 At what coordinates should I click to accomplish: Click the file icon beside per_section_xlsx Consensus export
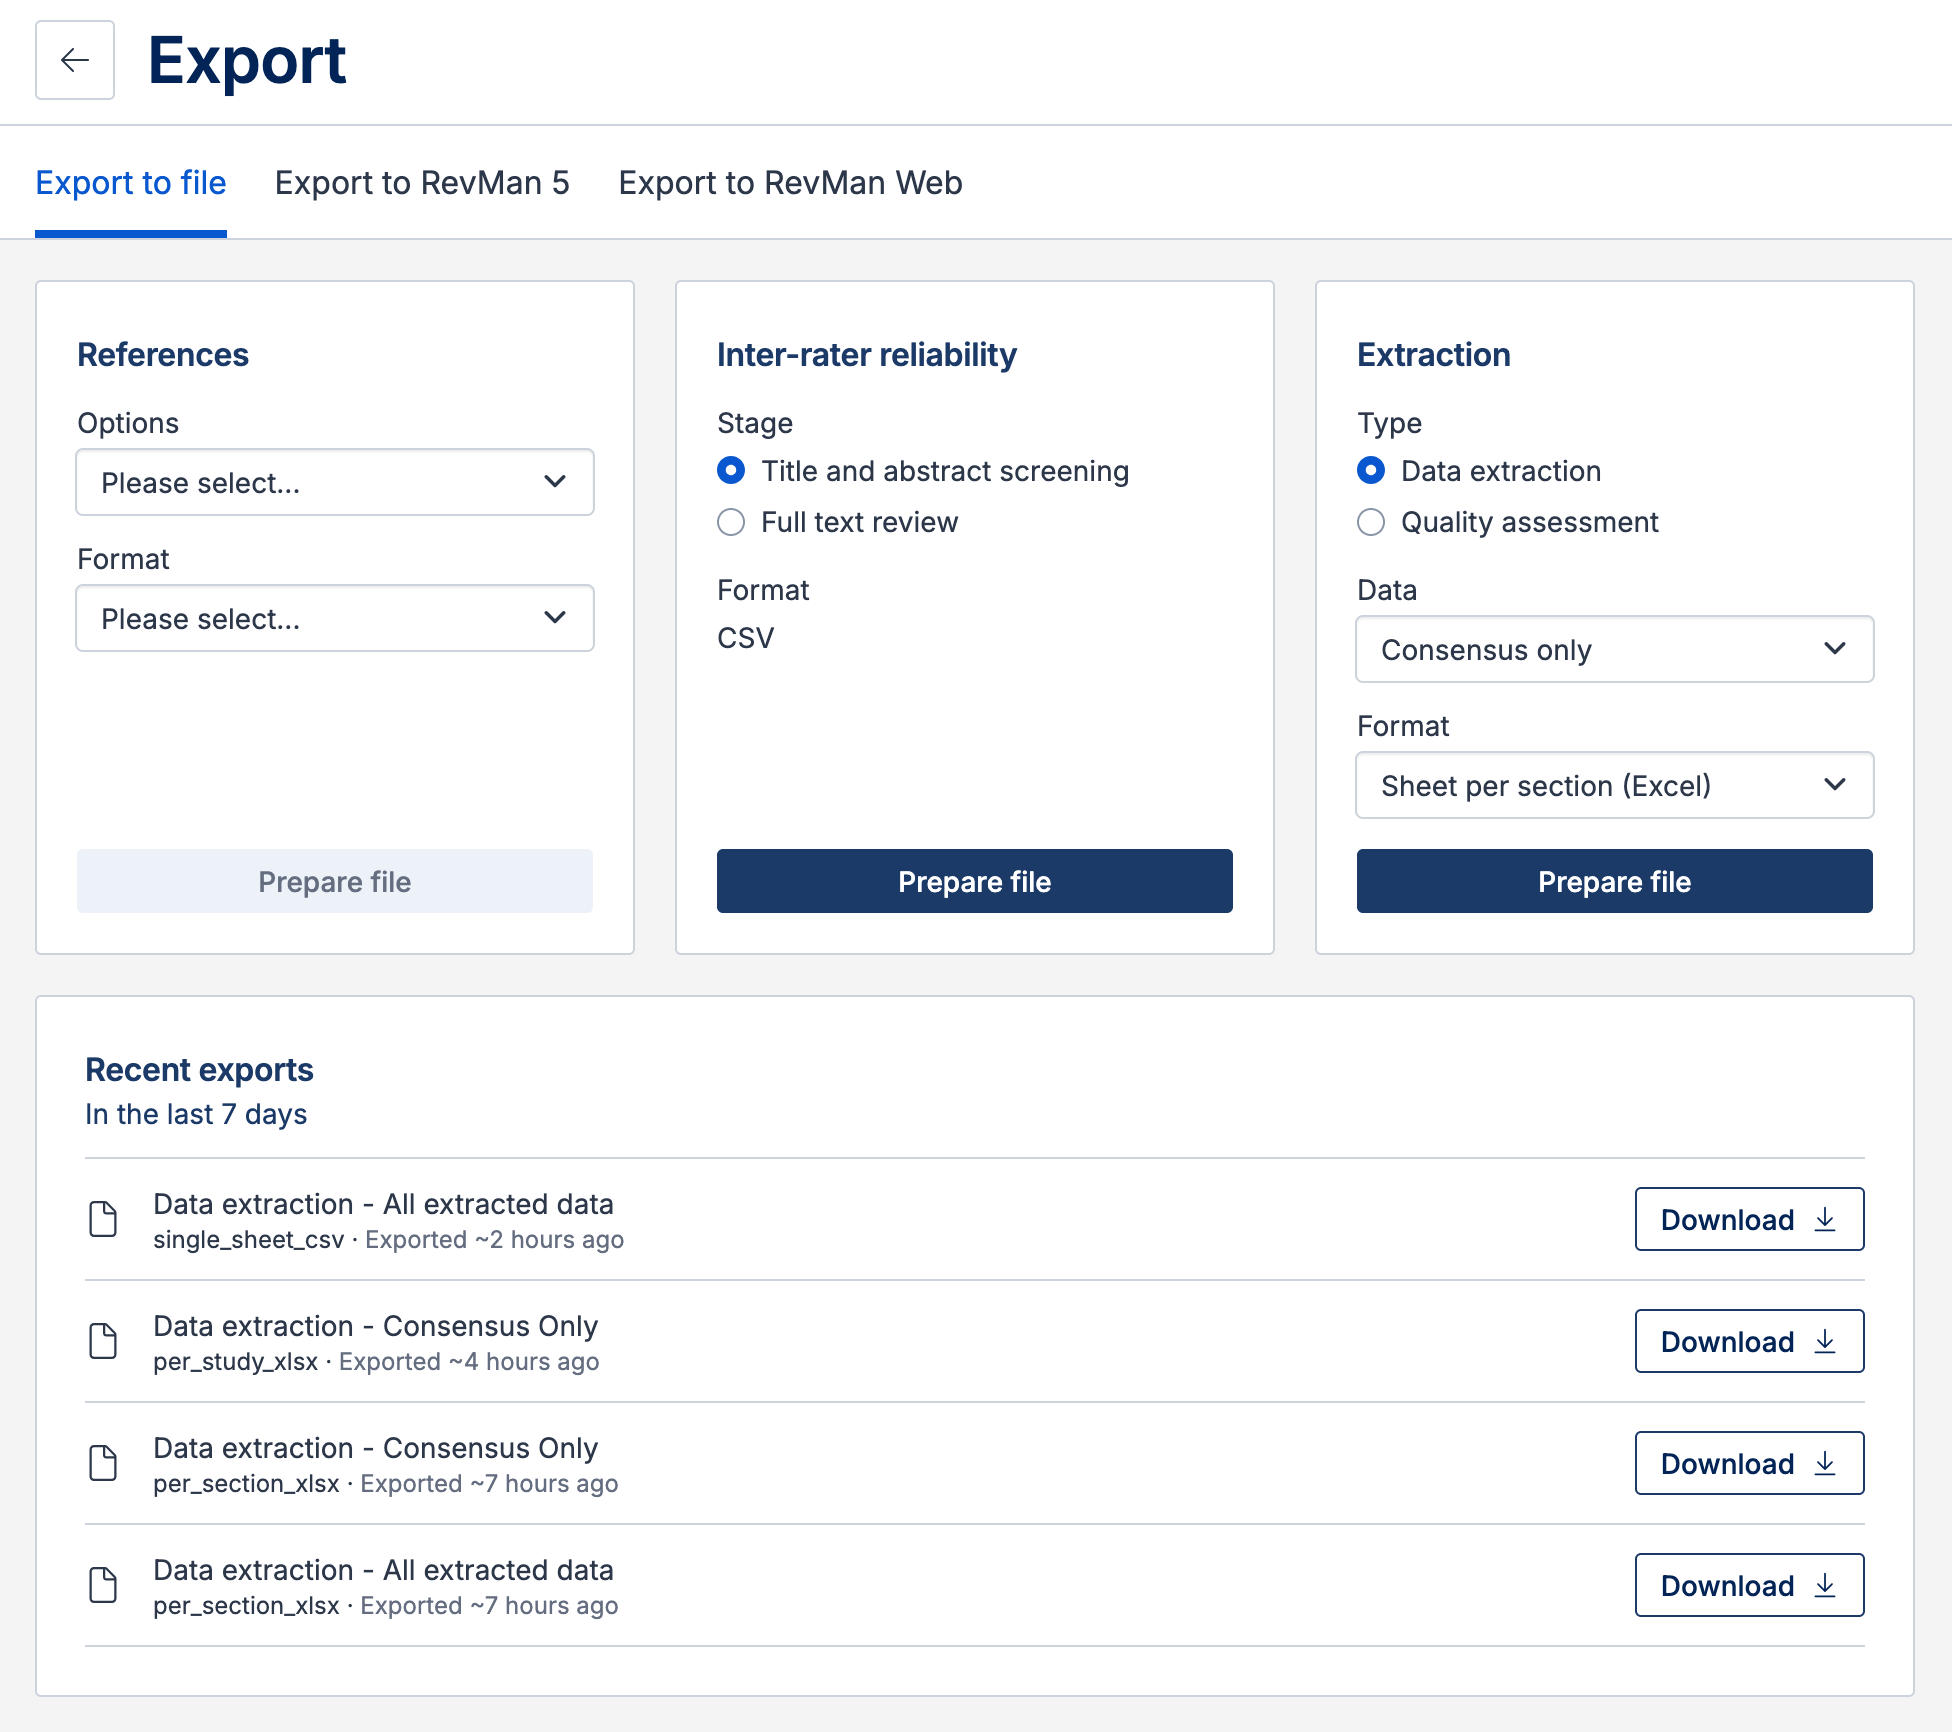[104, 1464]
